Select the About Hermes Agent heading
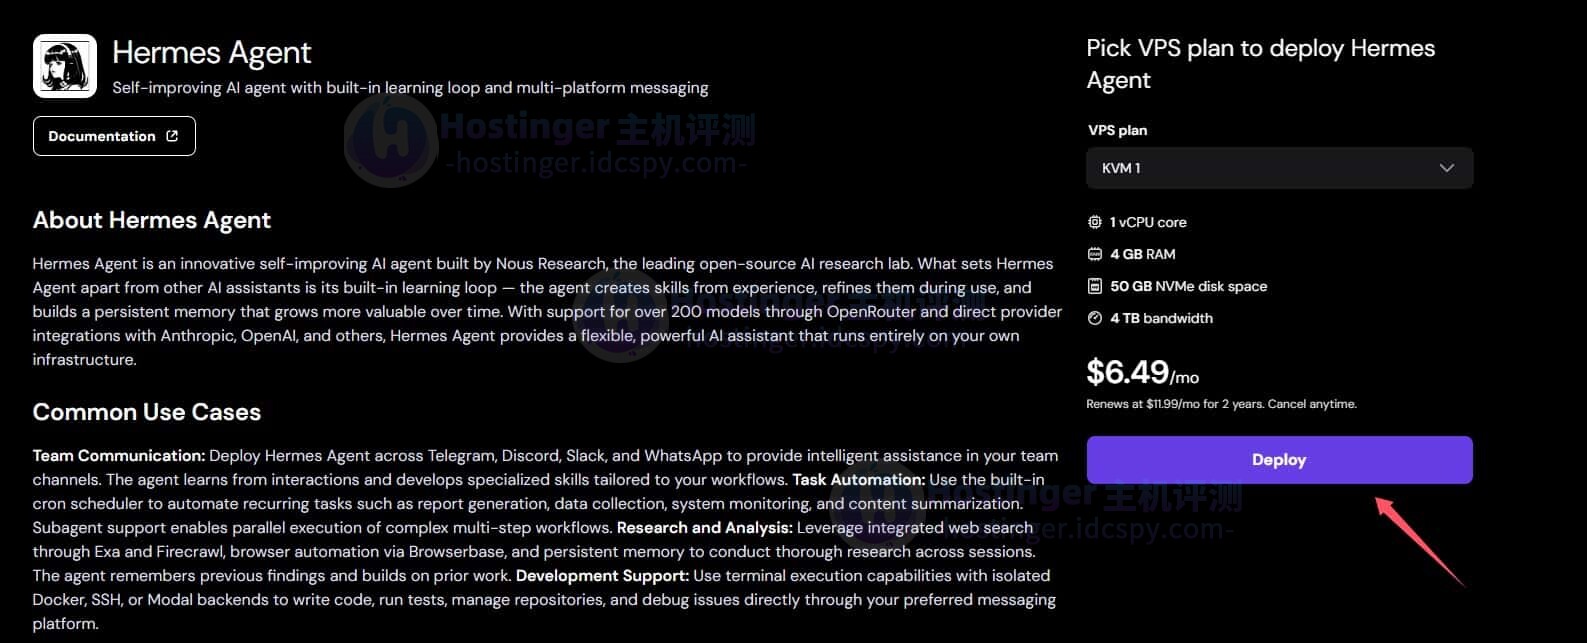The width and height of the screenshot is (1587, 643). pyautogui.click(x=152, y=220)
